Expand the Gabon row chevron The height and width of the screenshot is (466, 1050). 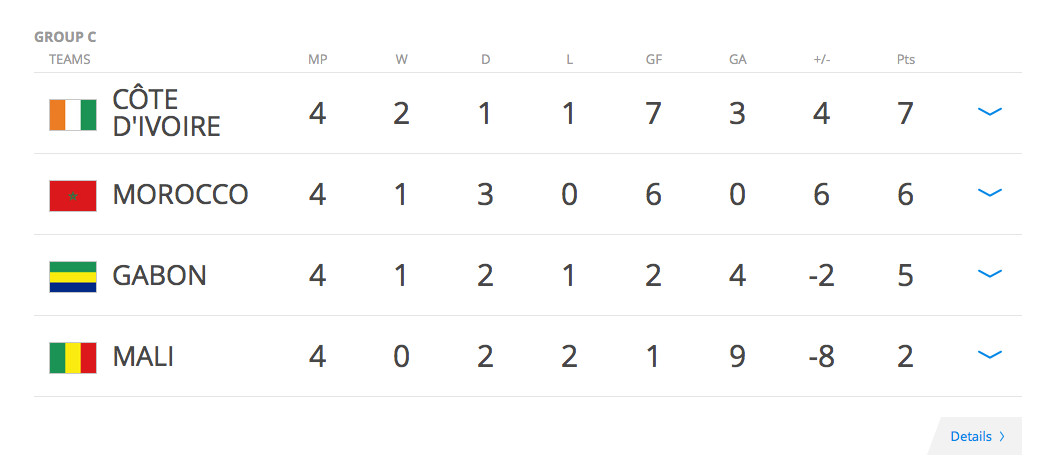tap(990, 274)
